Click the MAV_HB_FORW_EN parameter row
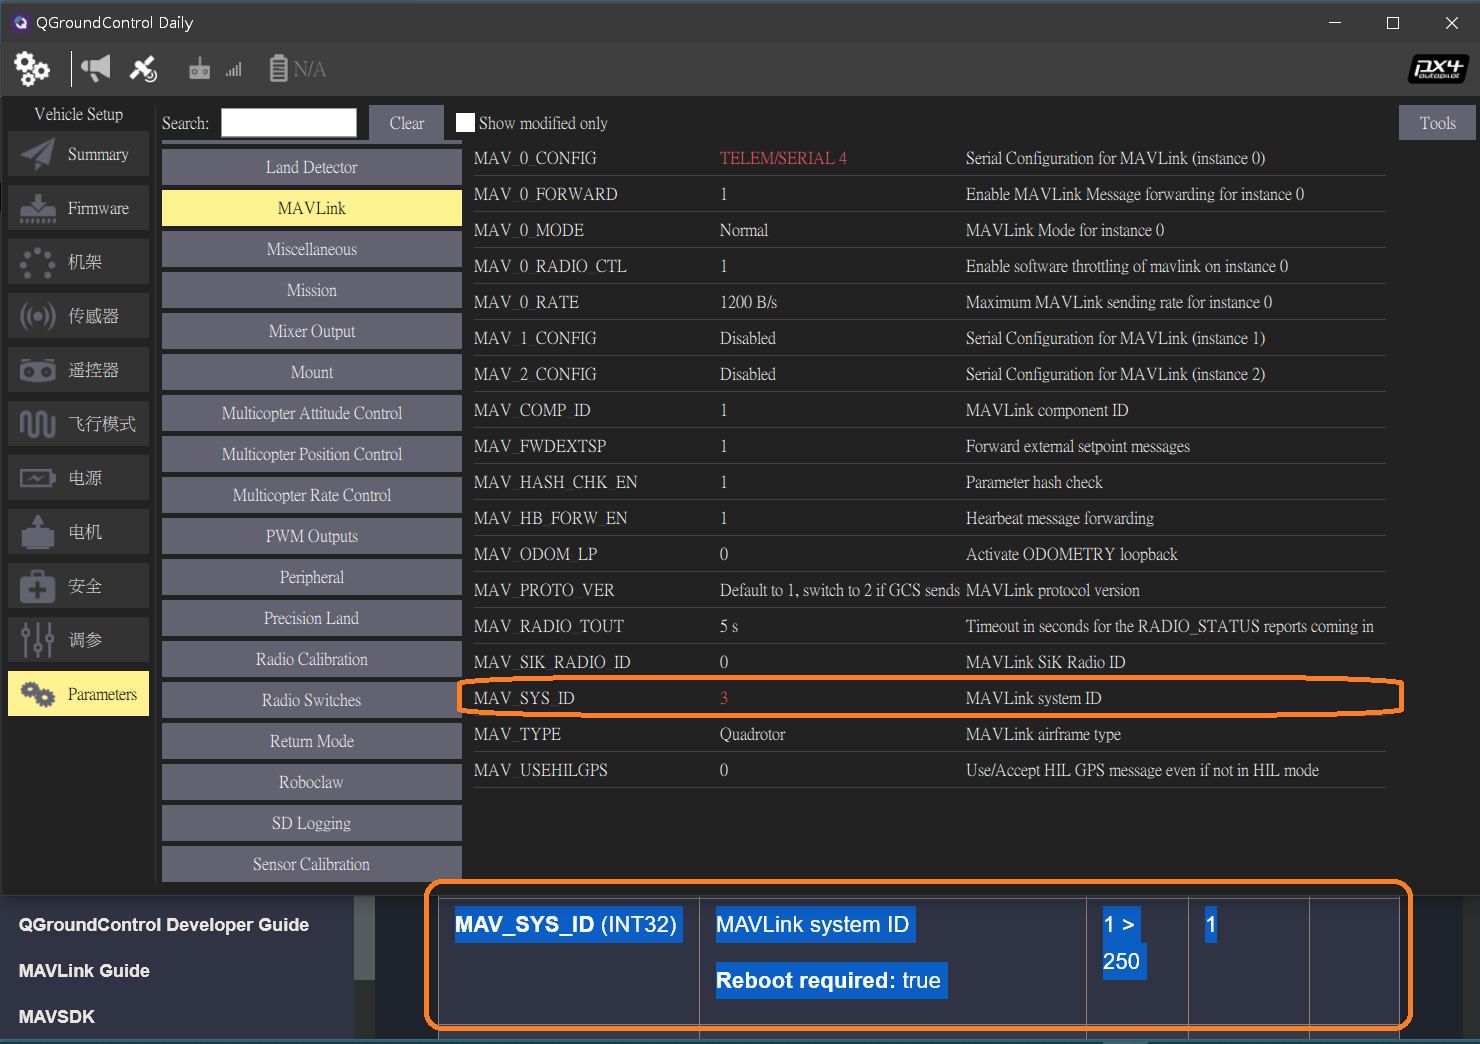The width and height of the screenshot is (1480, 1044). 930,518
